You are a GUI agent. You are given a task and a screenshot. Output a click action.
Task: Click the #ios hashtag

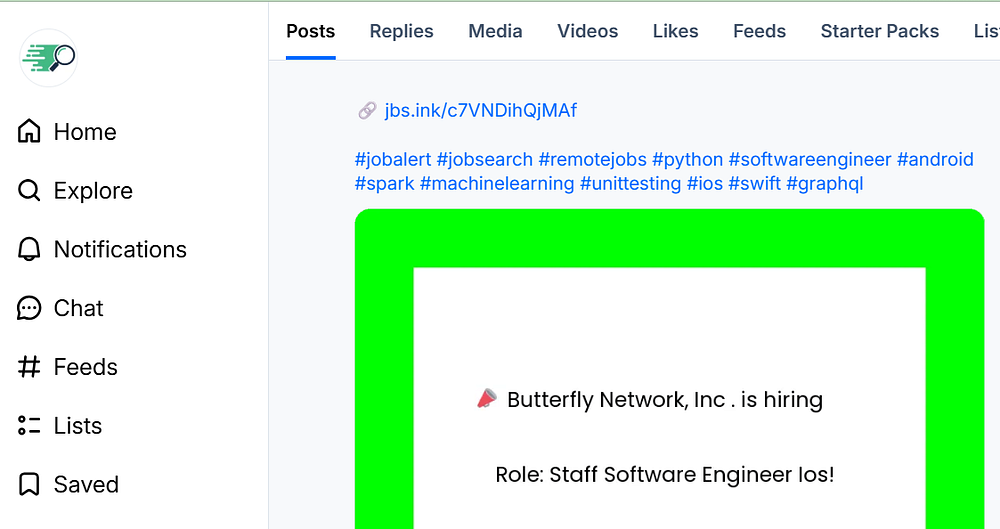705,184
